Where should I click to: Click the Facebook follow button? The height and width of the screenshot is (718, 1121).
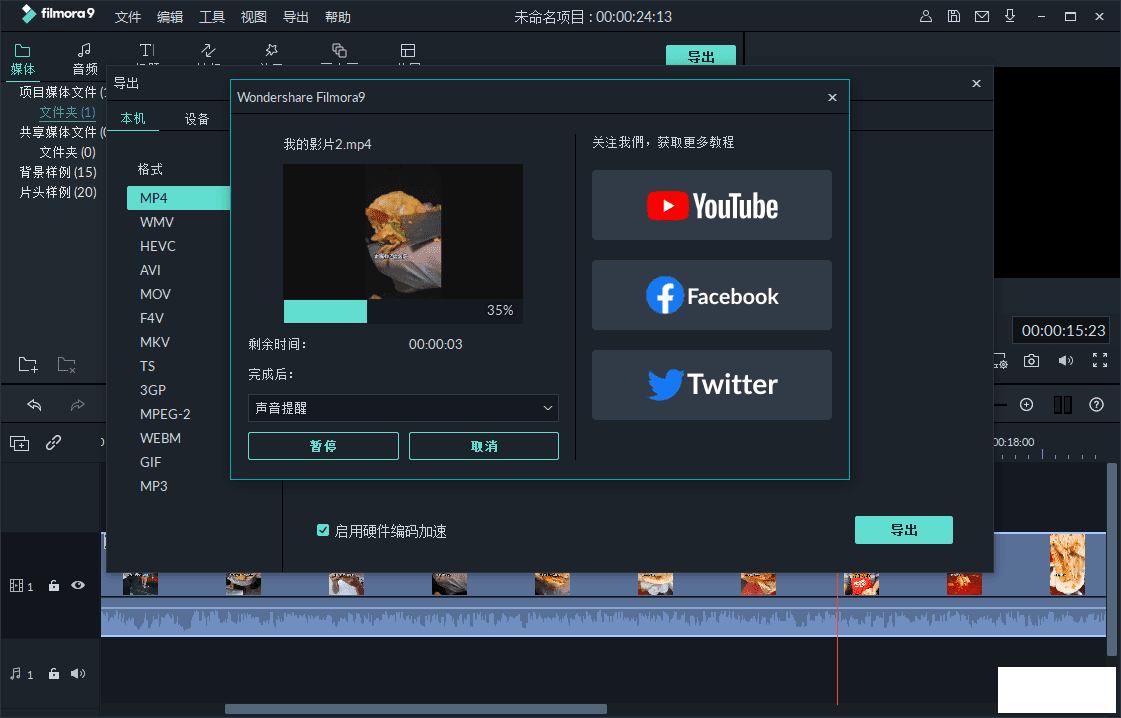pyautogui.click(x=711, y=295)
